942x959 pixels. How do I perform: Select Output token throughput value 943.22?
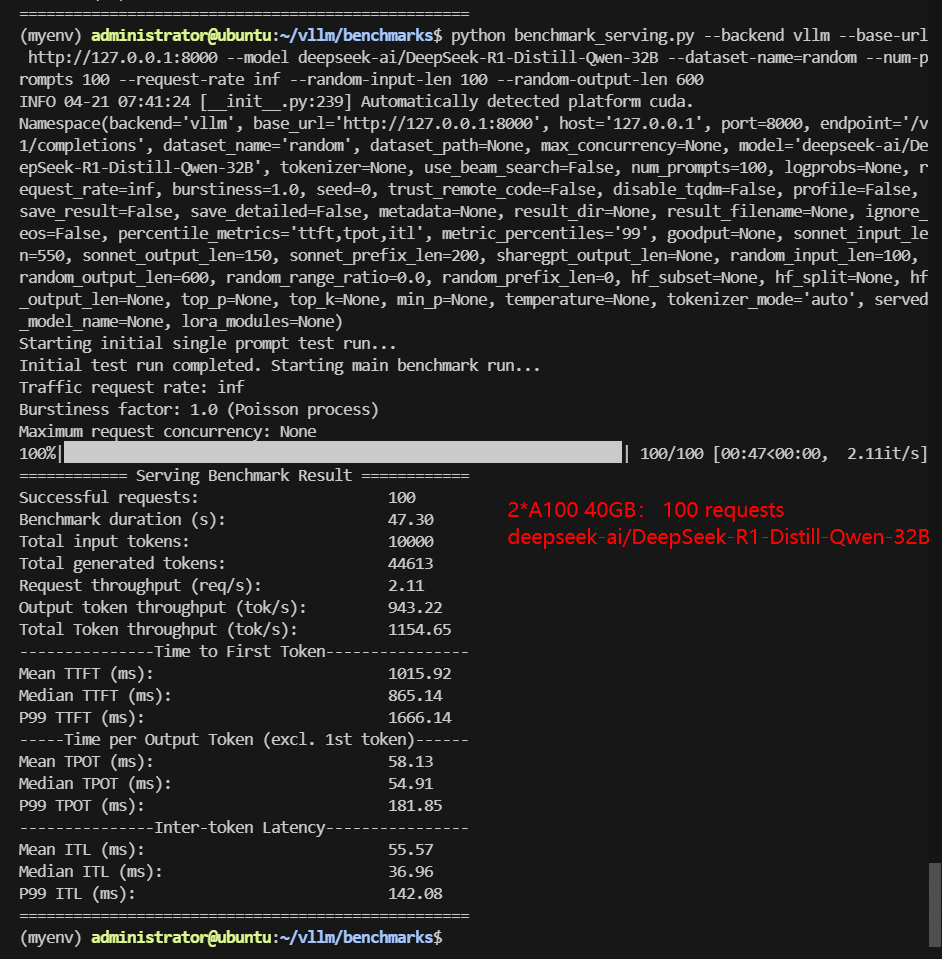tap(415, 607)
